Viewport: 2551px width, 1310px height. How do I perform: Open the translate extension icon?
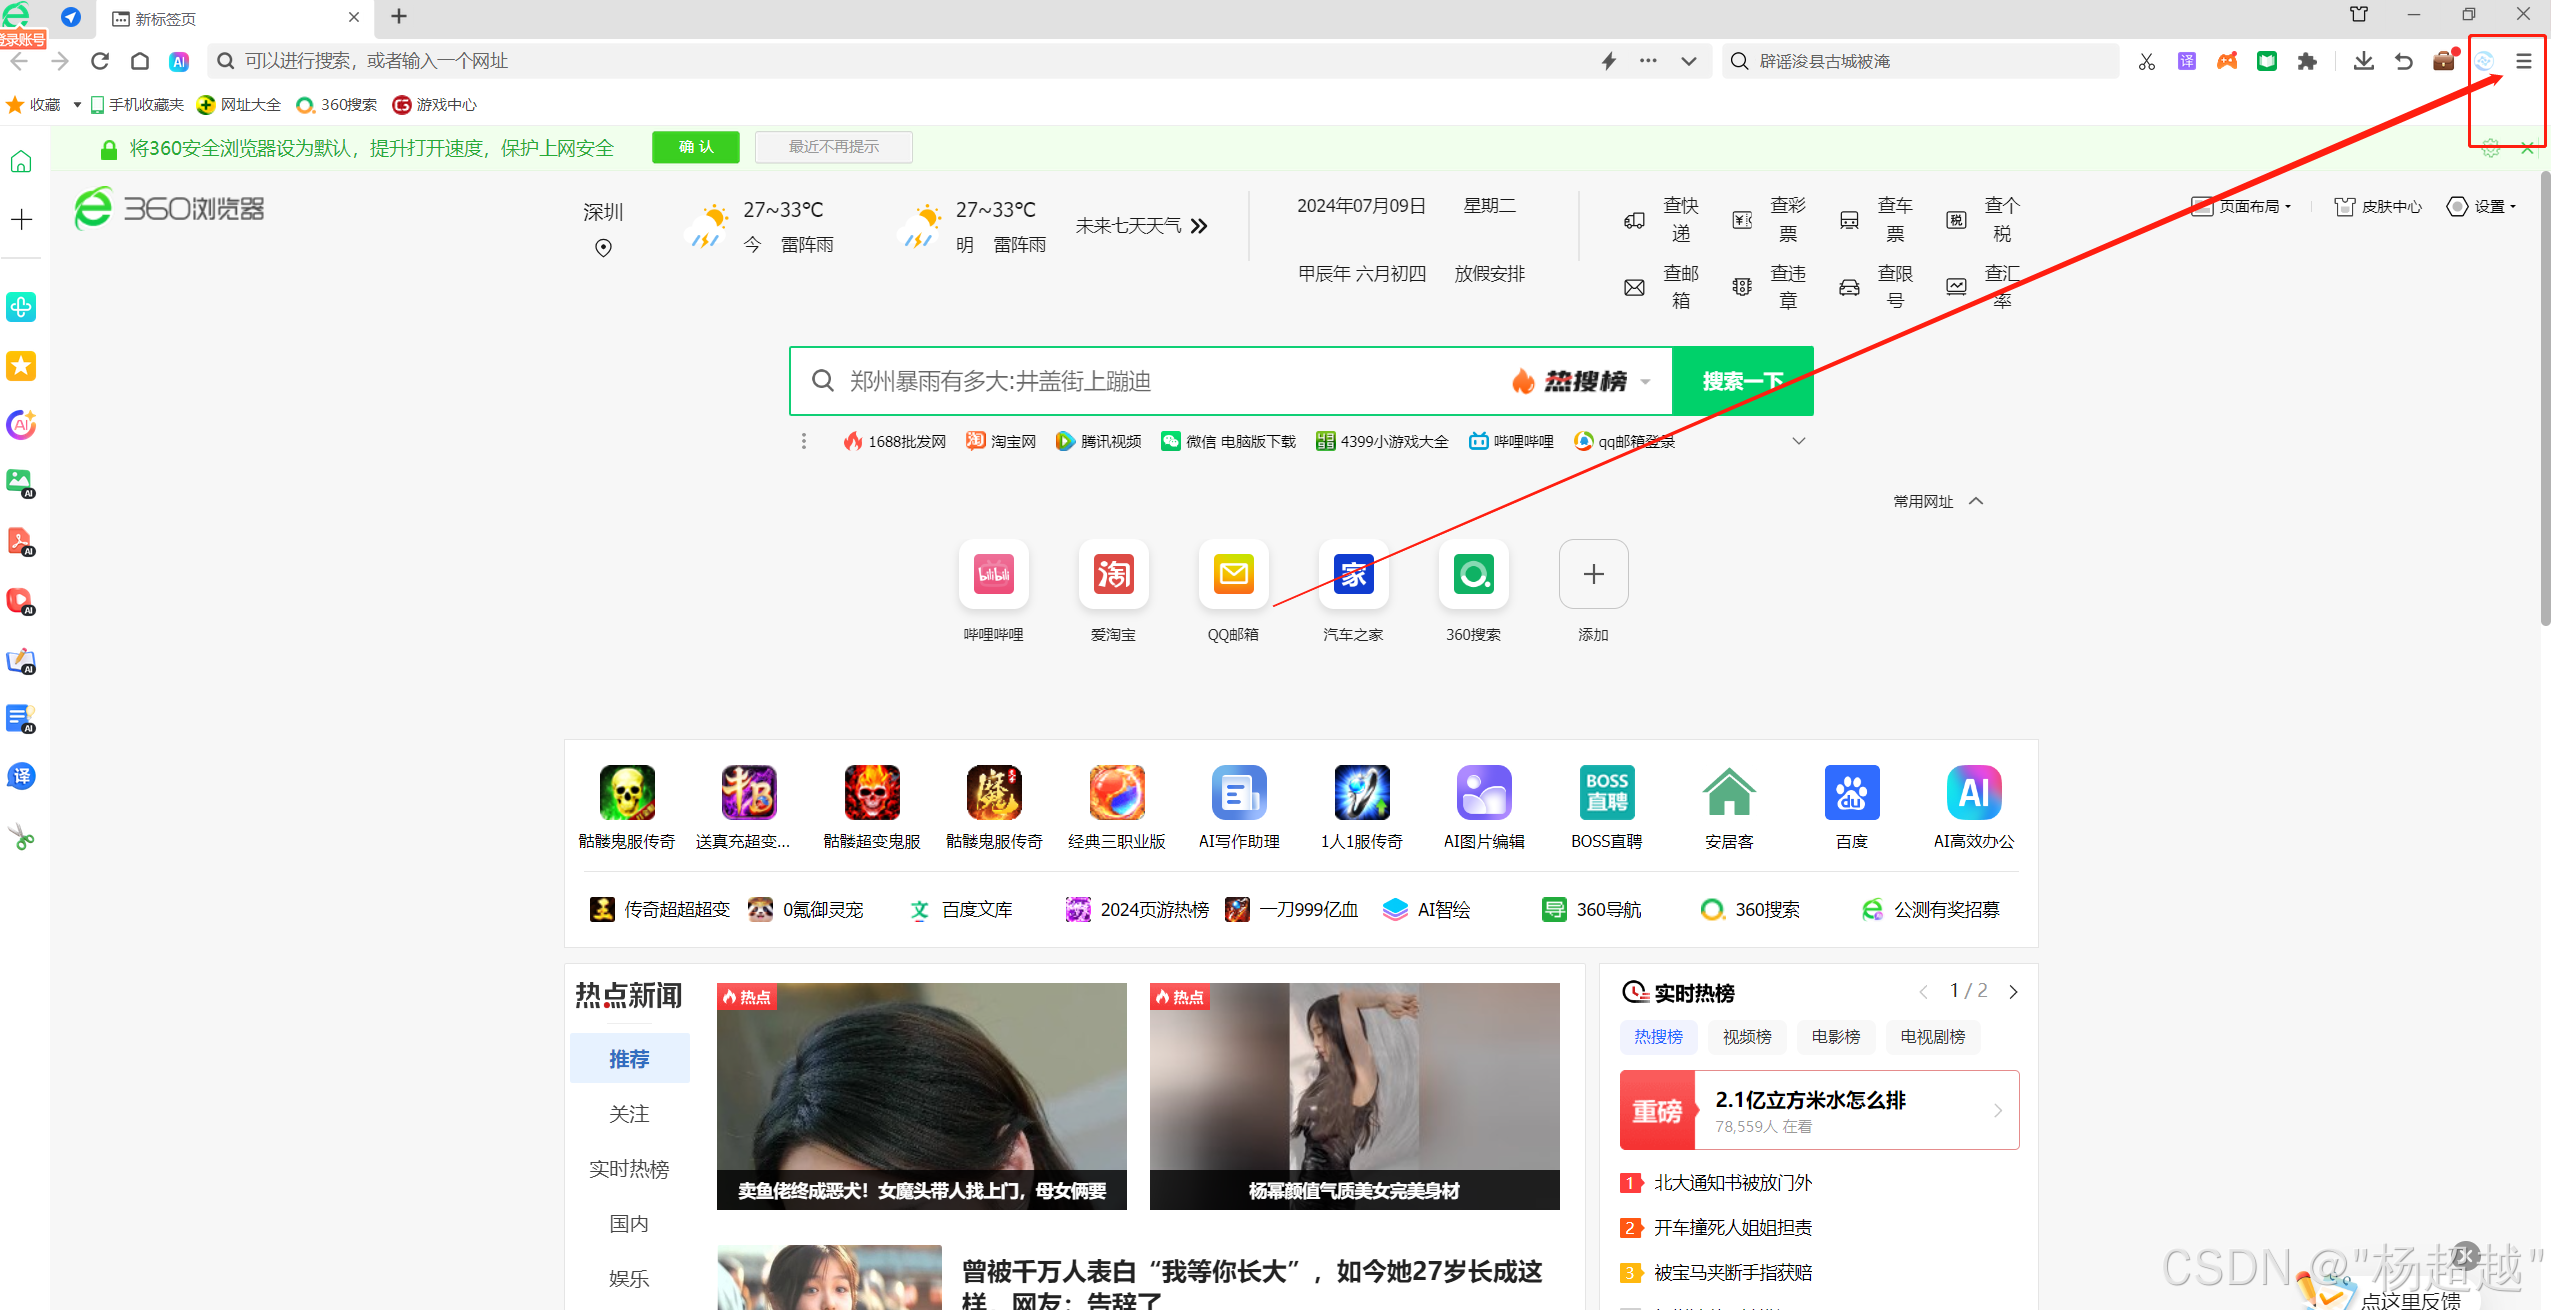pos(2187,62)
